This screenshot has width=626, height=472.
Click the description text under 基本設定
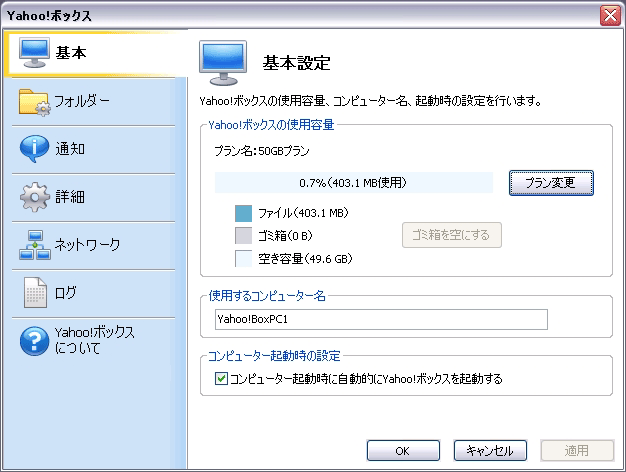pos(370,101)
